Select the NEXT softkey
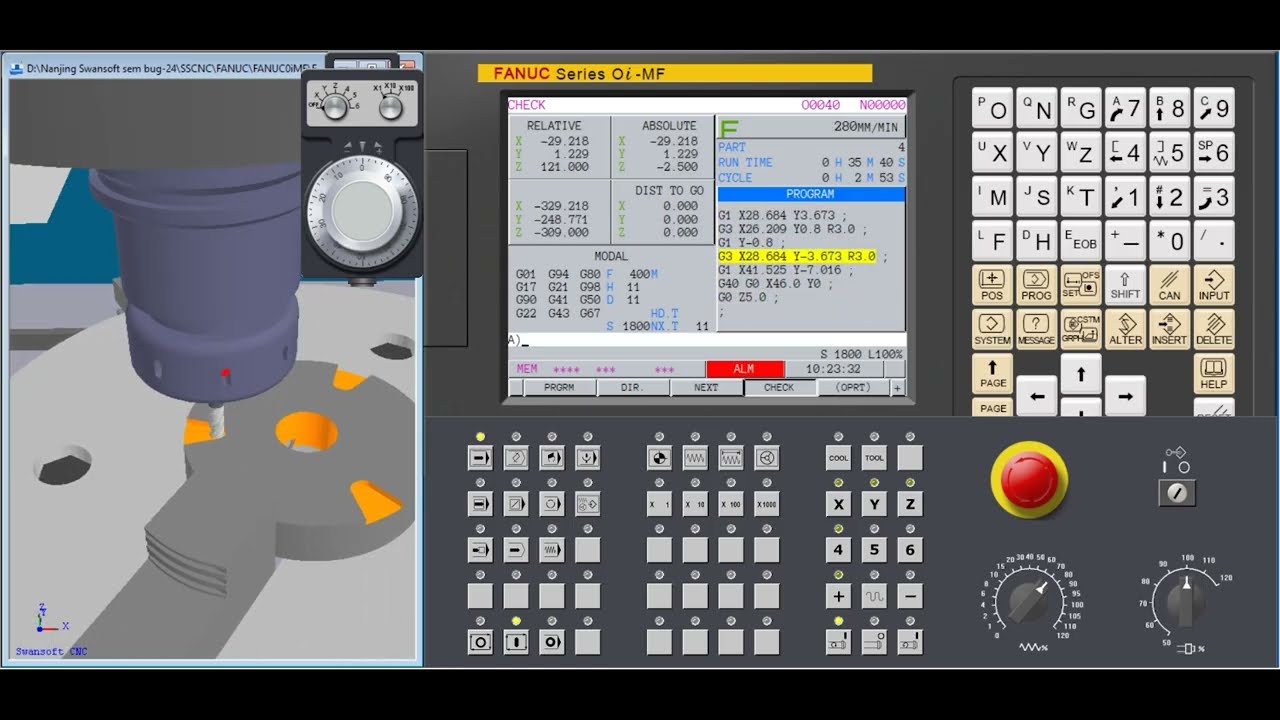This screenshot has height=720, width=1280. click(706, 388)
